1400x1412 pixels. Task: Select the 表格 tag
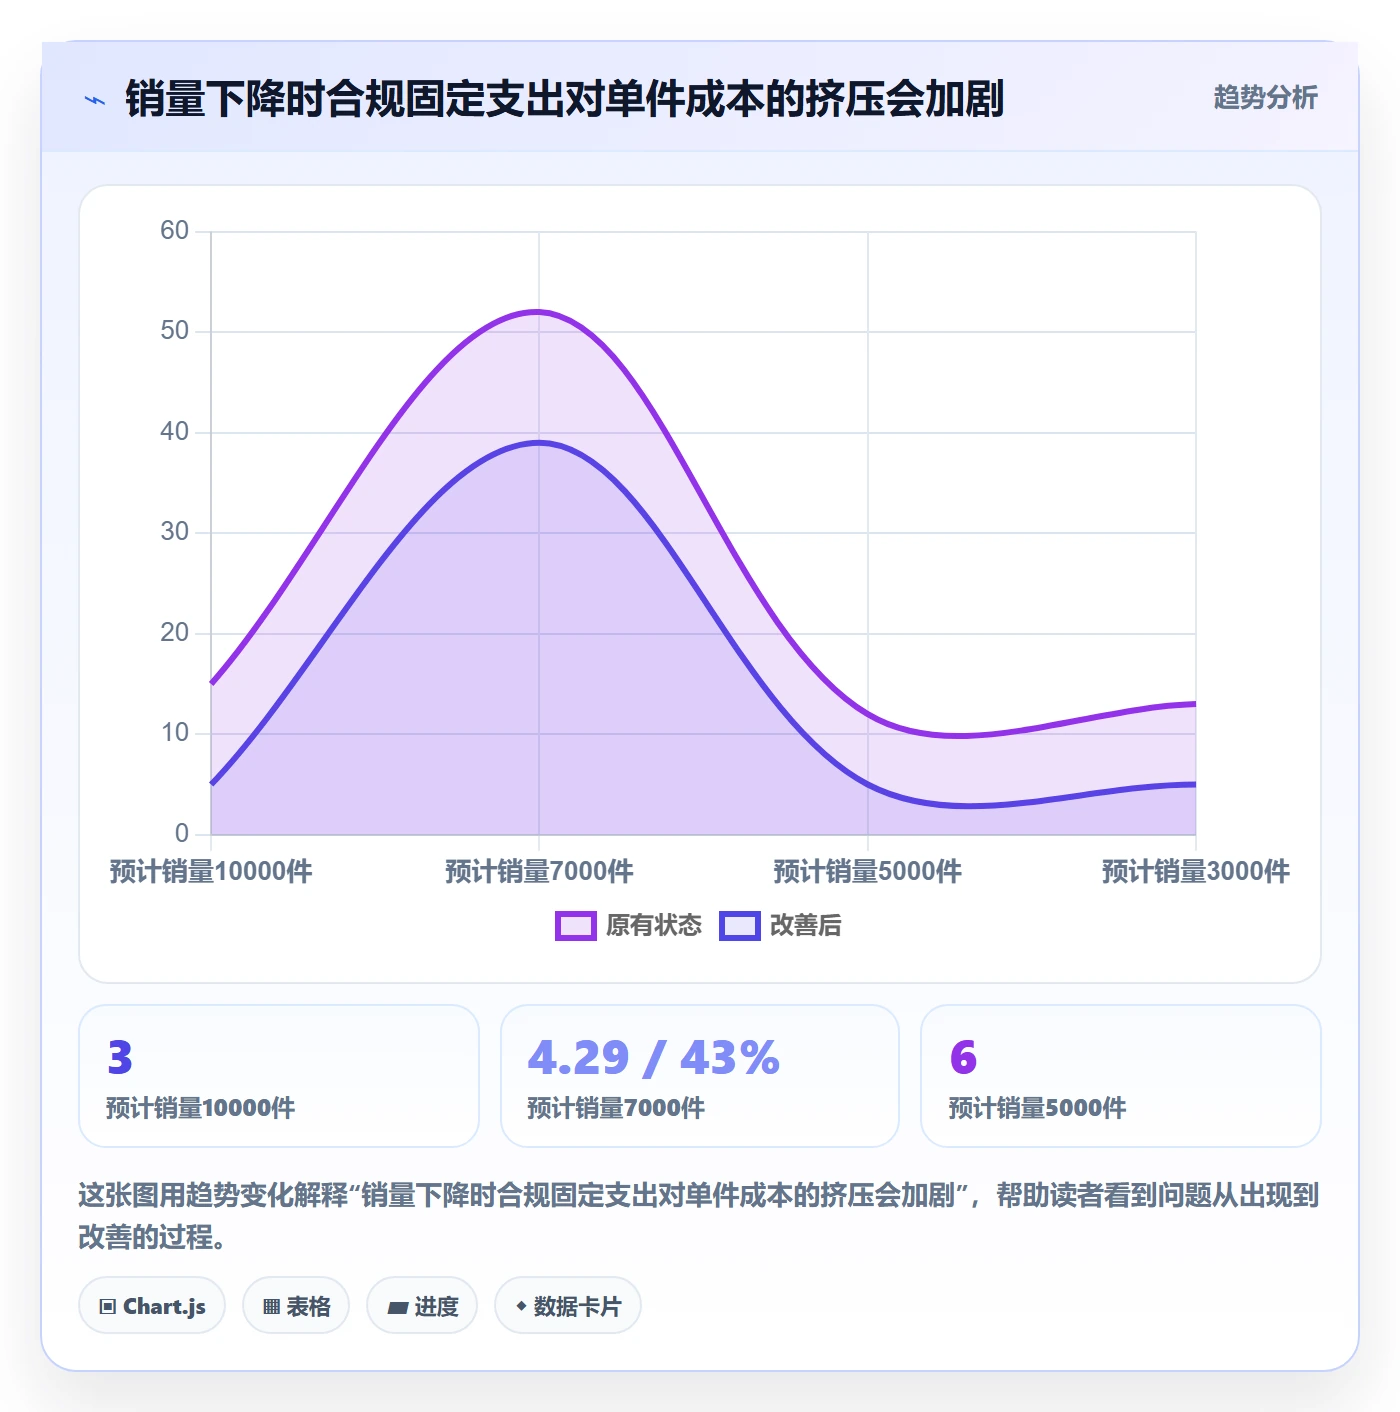pyautogui.click(x=296, y=1306)
